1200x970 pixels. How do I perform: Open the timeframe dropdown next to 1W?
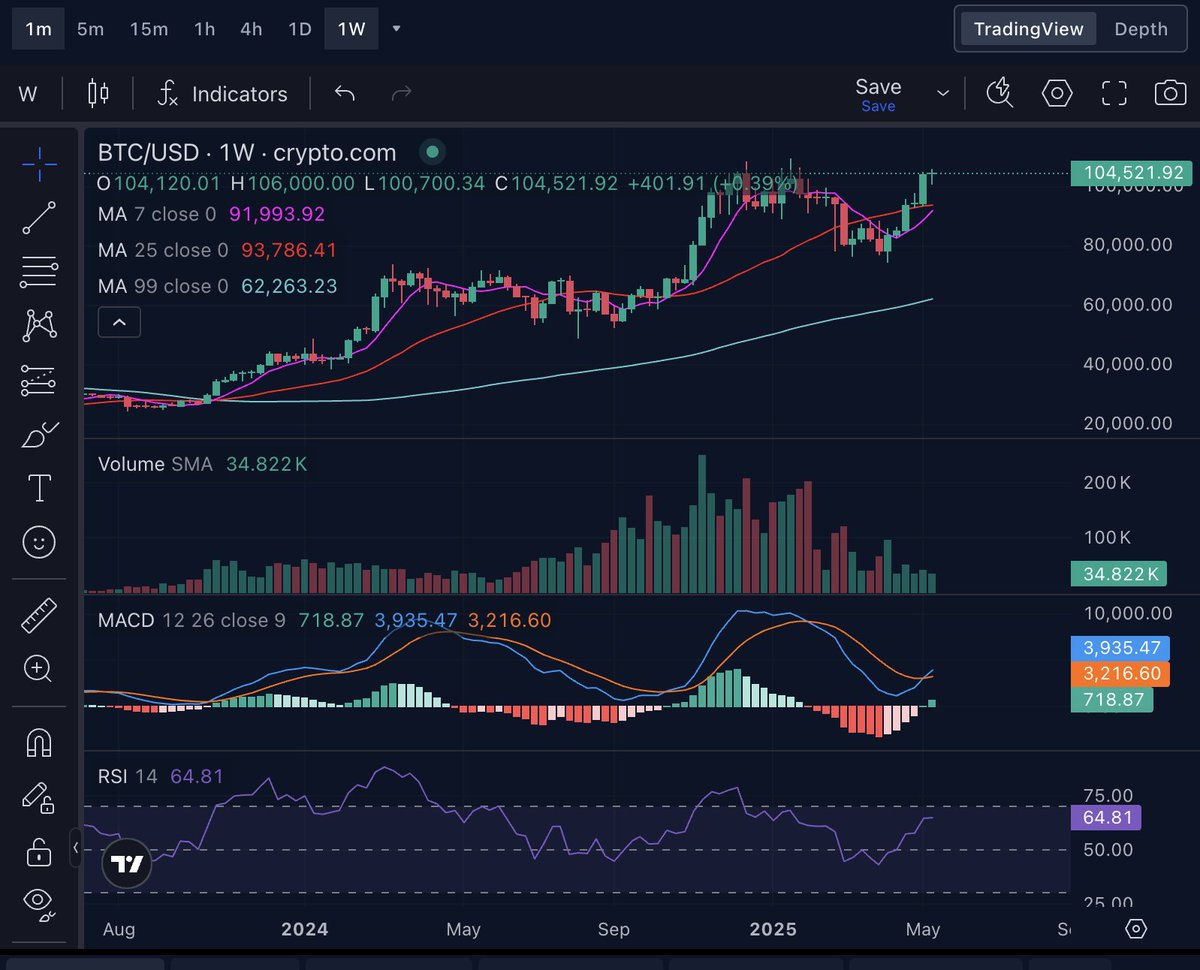[x=396, y=29]
